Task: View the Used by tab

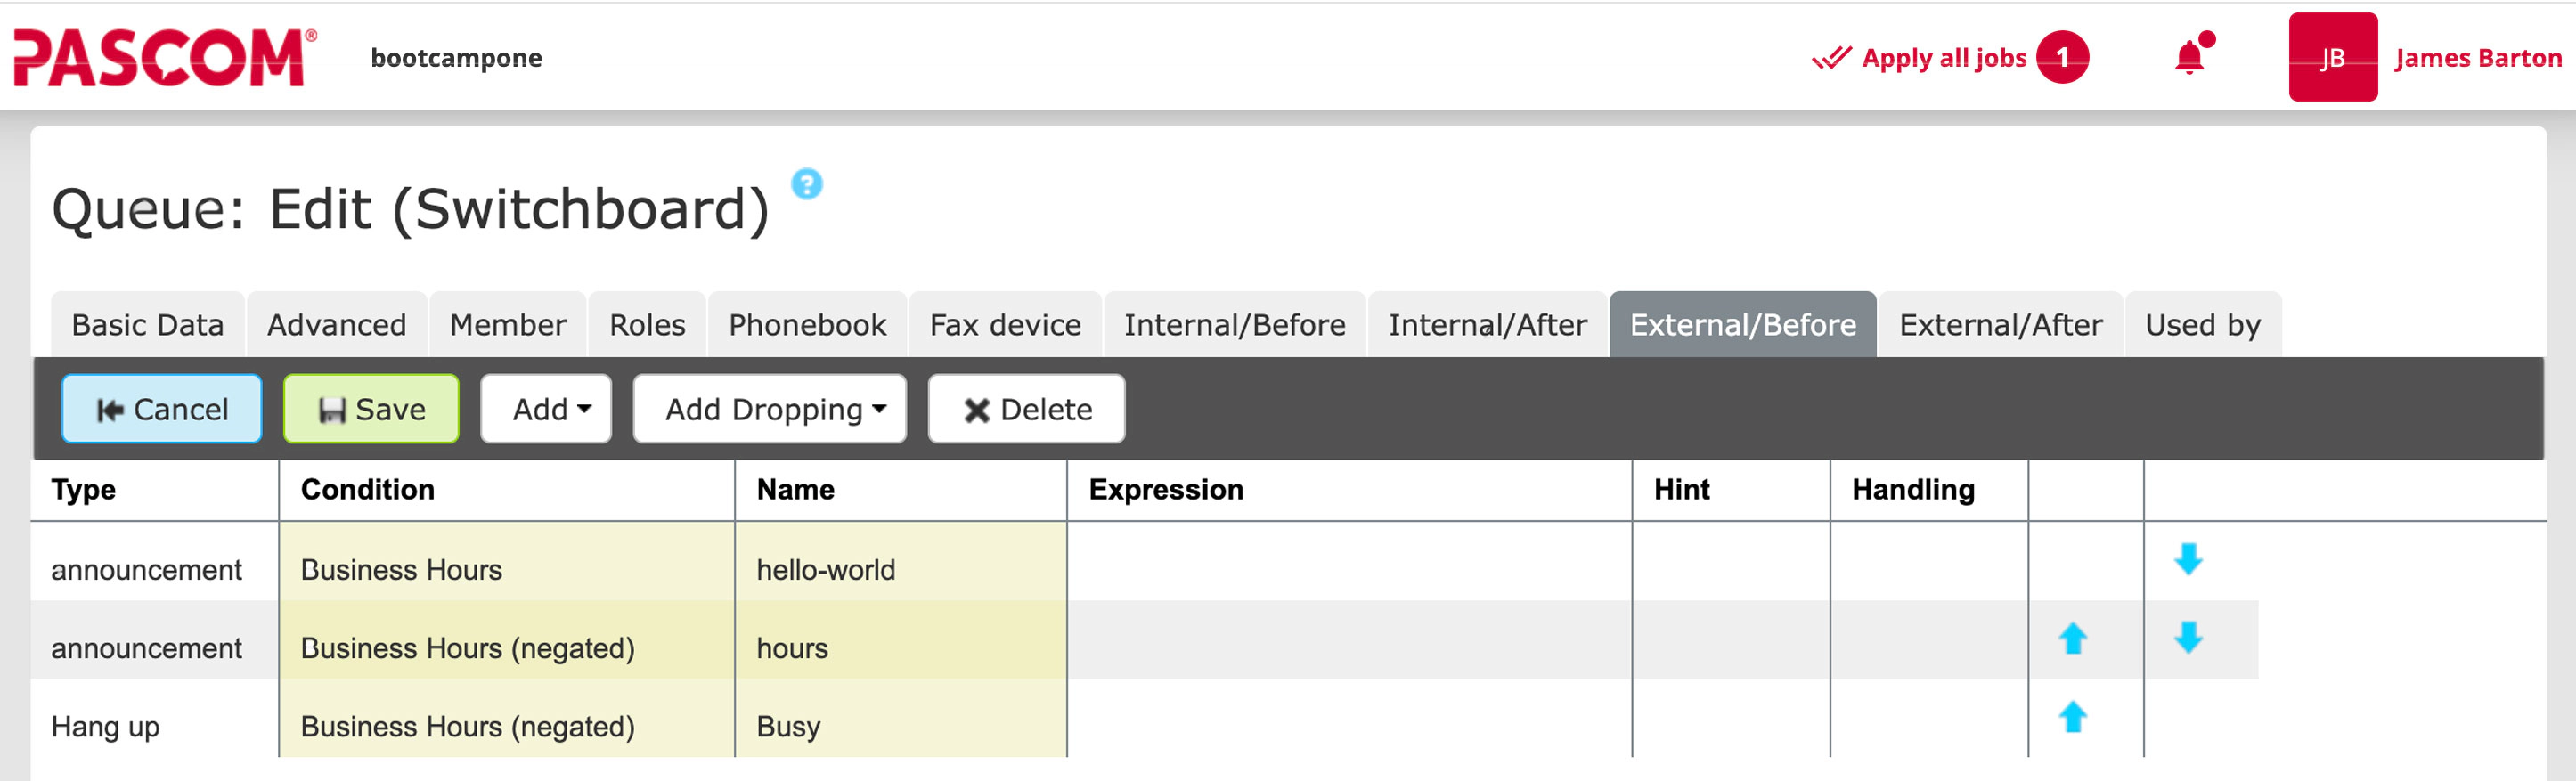Action: click(2203, 325)
